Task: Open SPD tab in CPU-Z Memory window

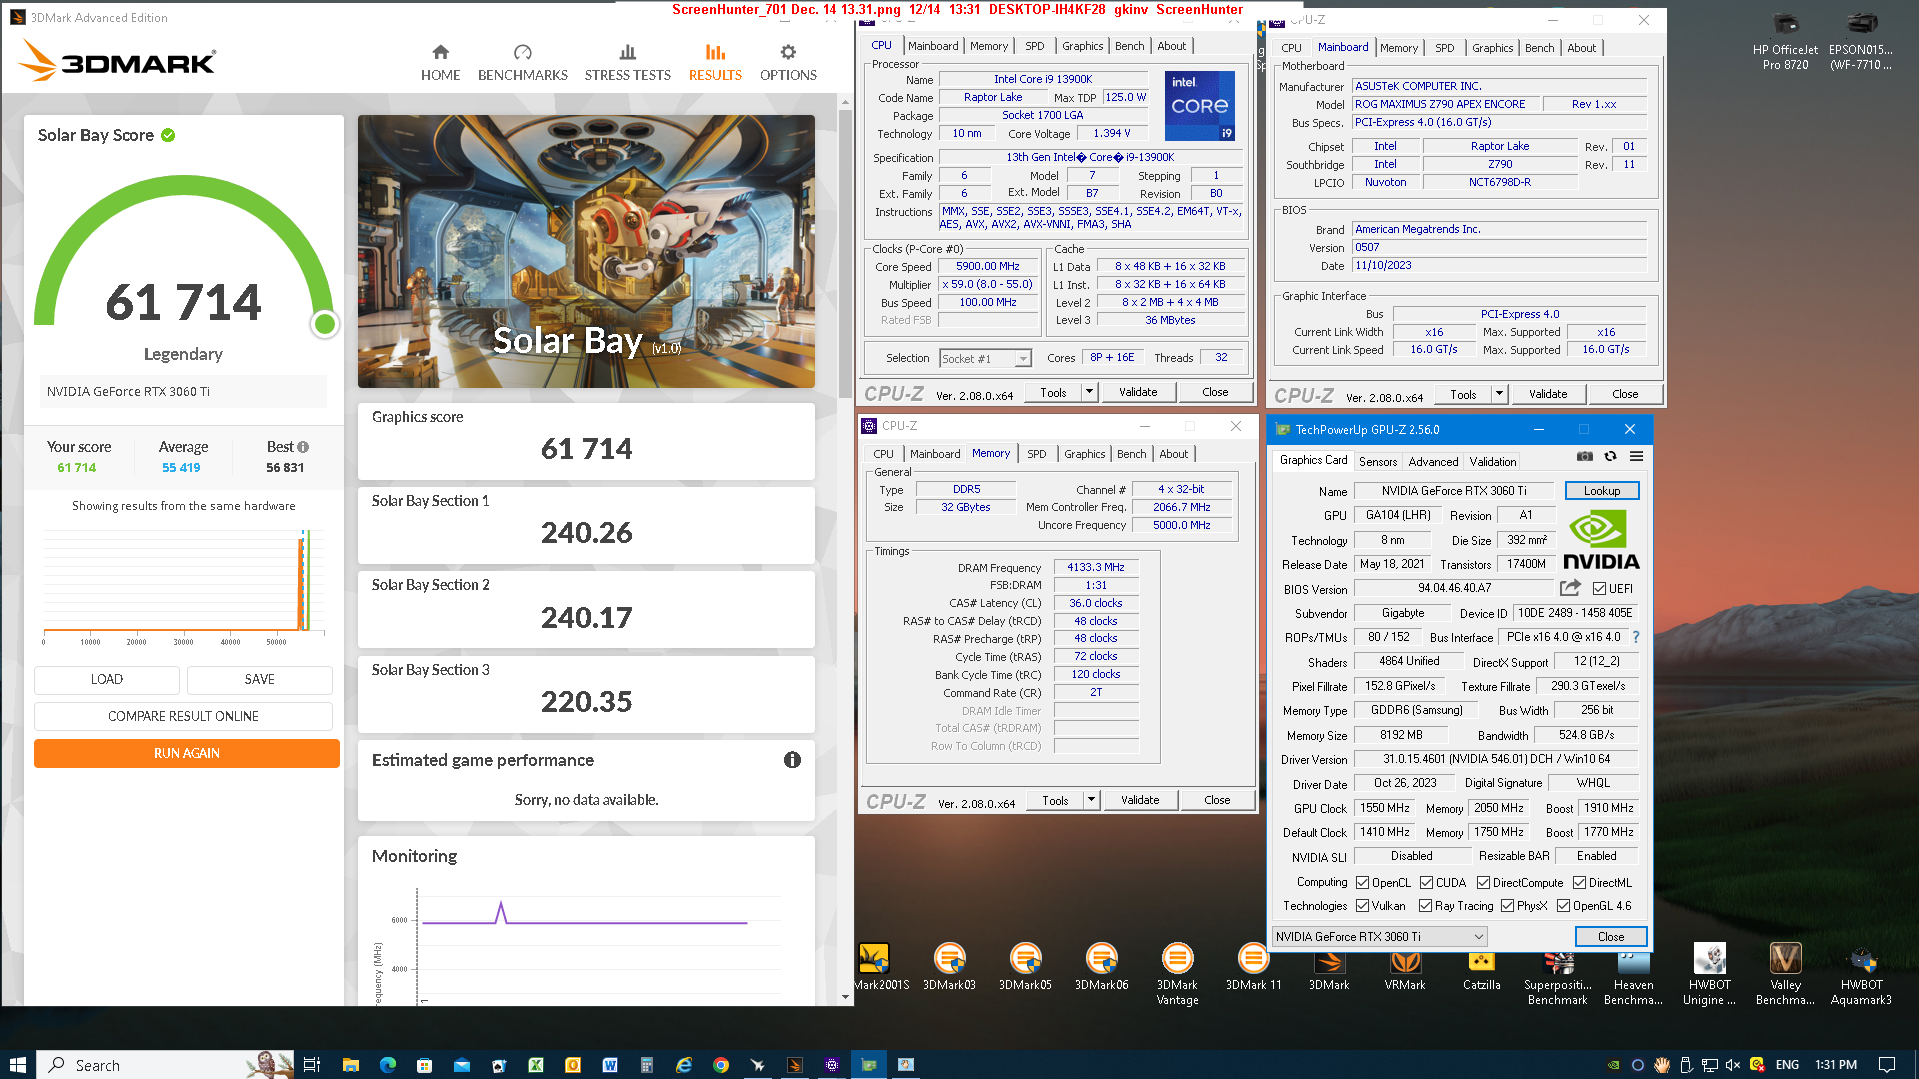Action: (x=1036, y=454)
